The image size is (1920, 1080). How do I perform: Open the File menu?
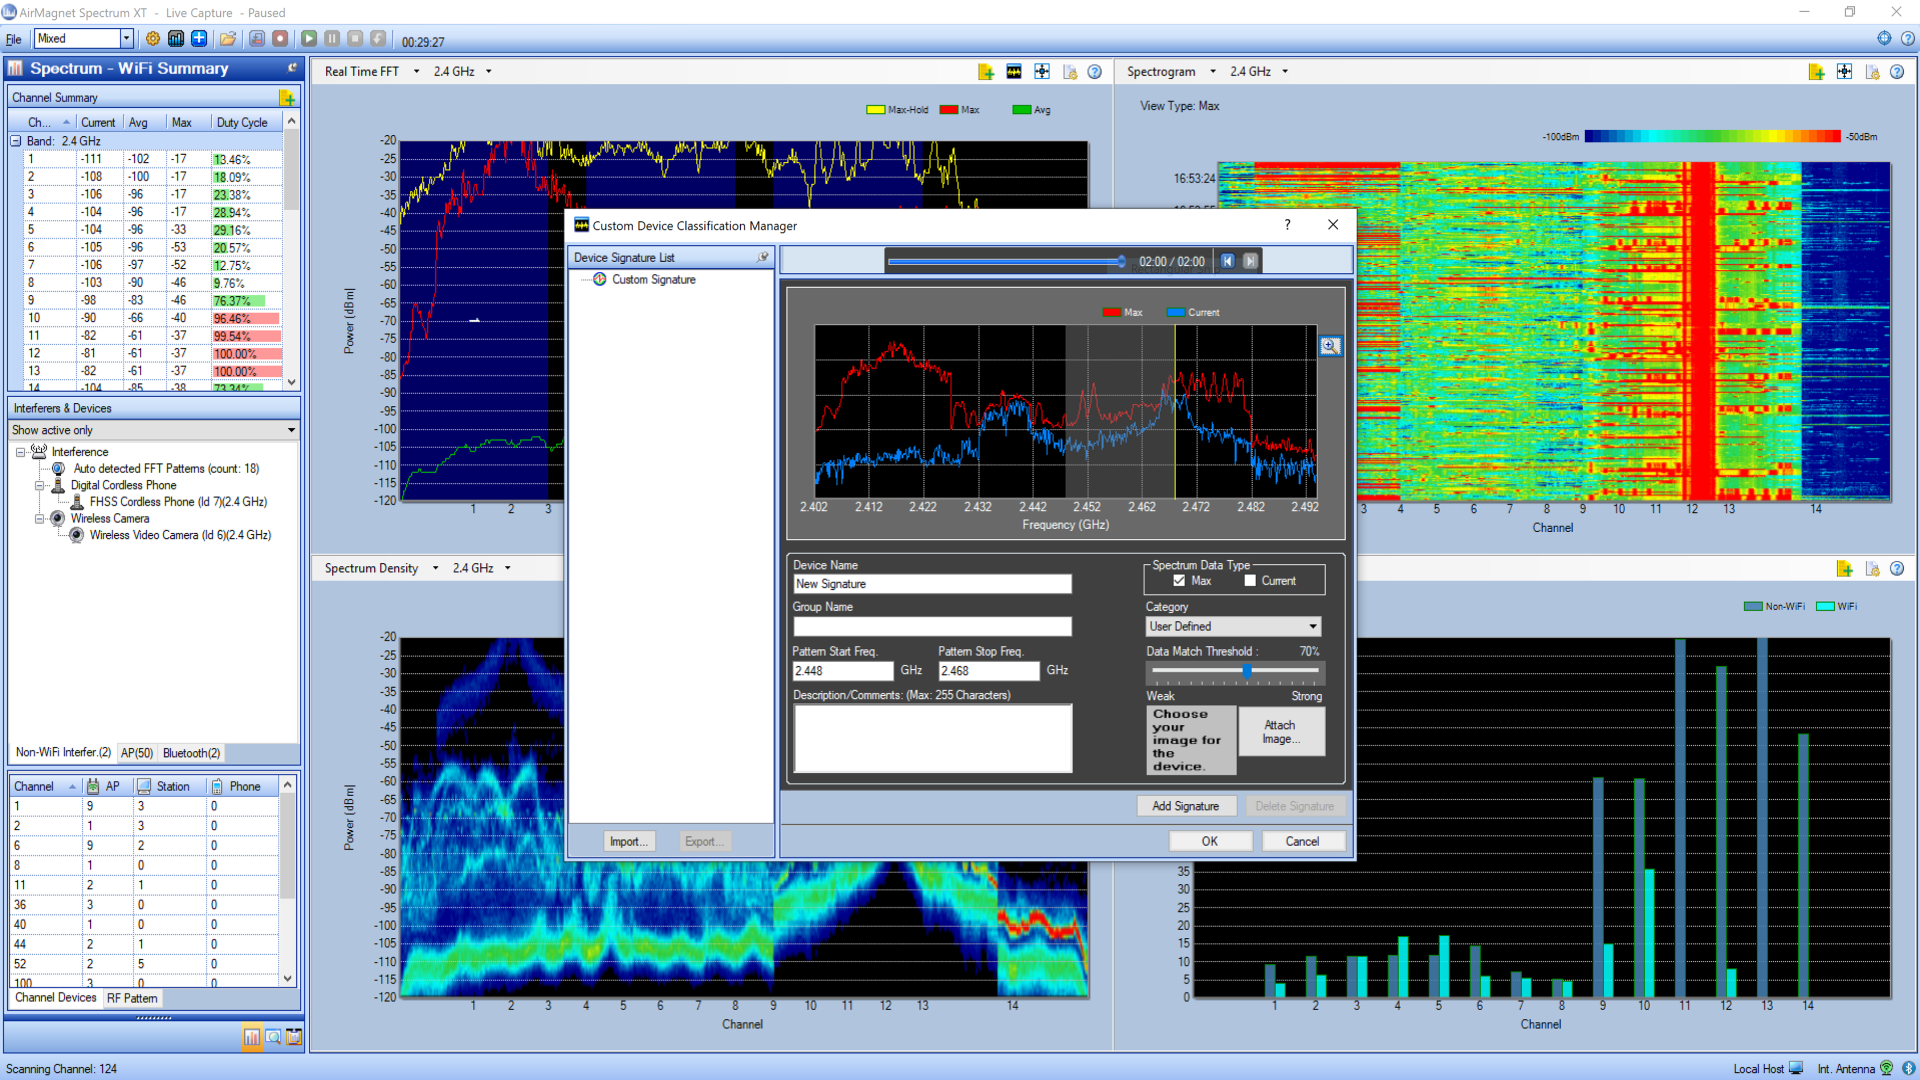click(x=14, y=39)
